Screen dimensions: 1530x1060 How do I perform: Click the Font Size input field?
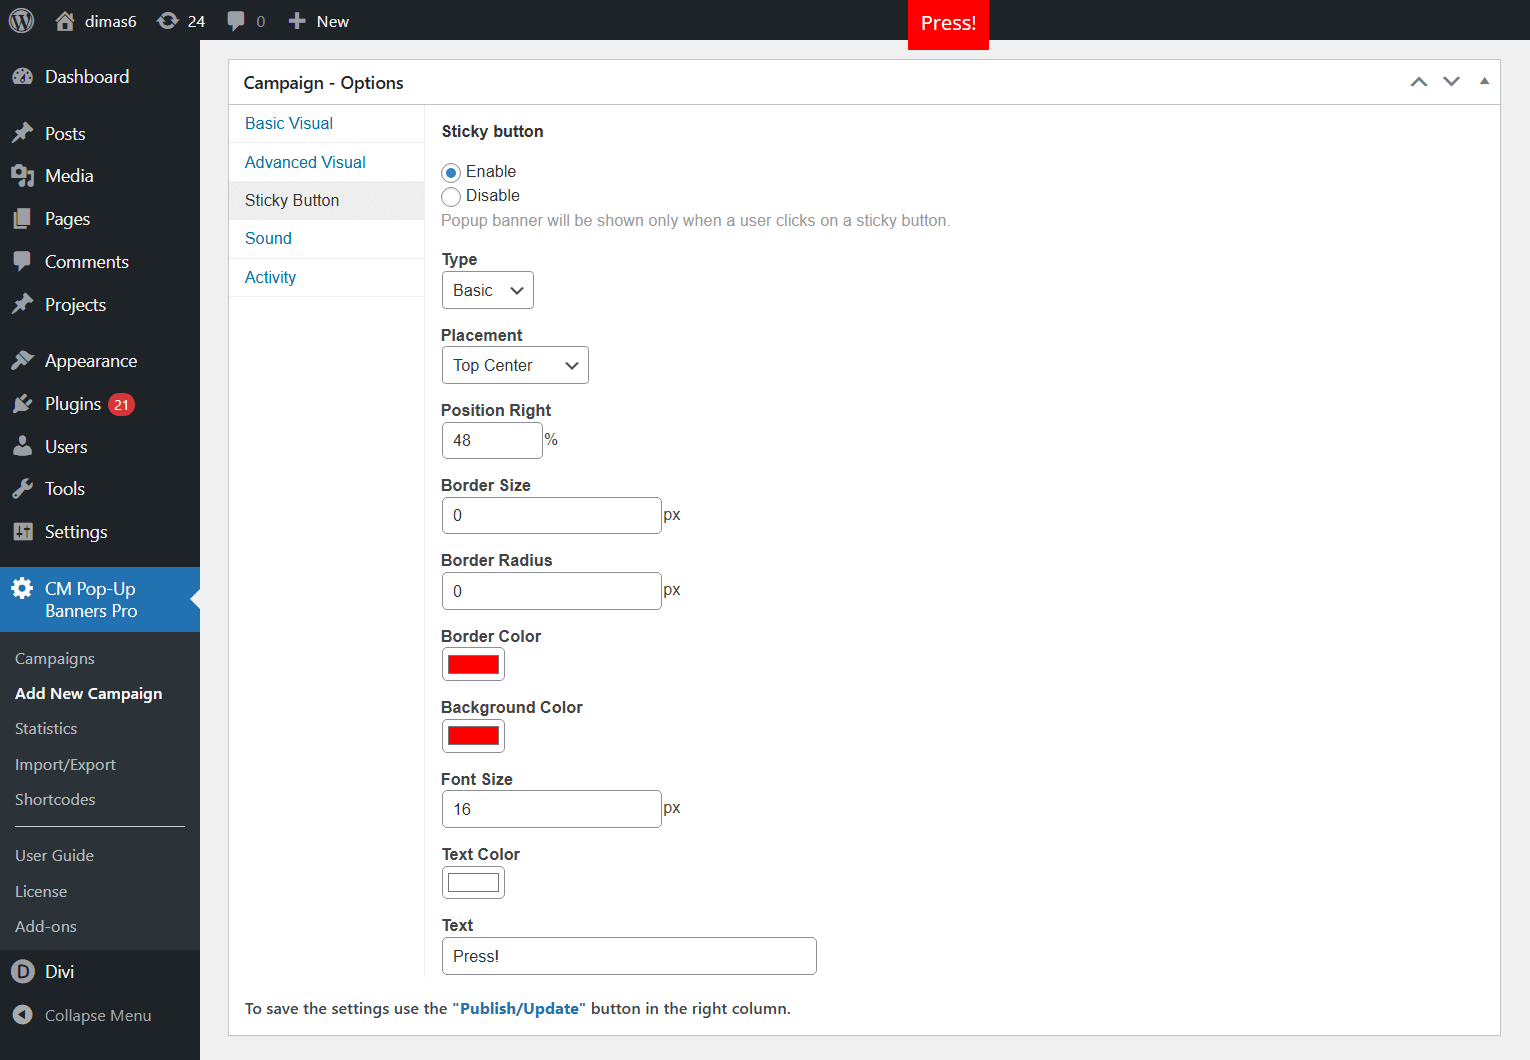point(551,809)
